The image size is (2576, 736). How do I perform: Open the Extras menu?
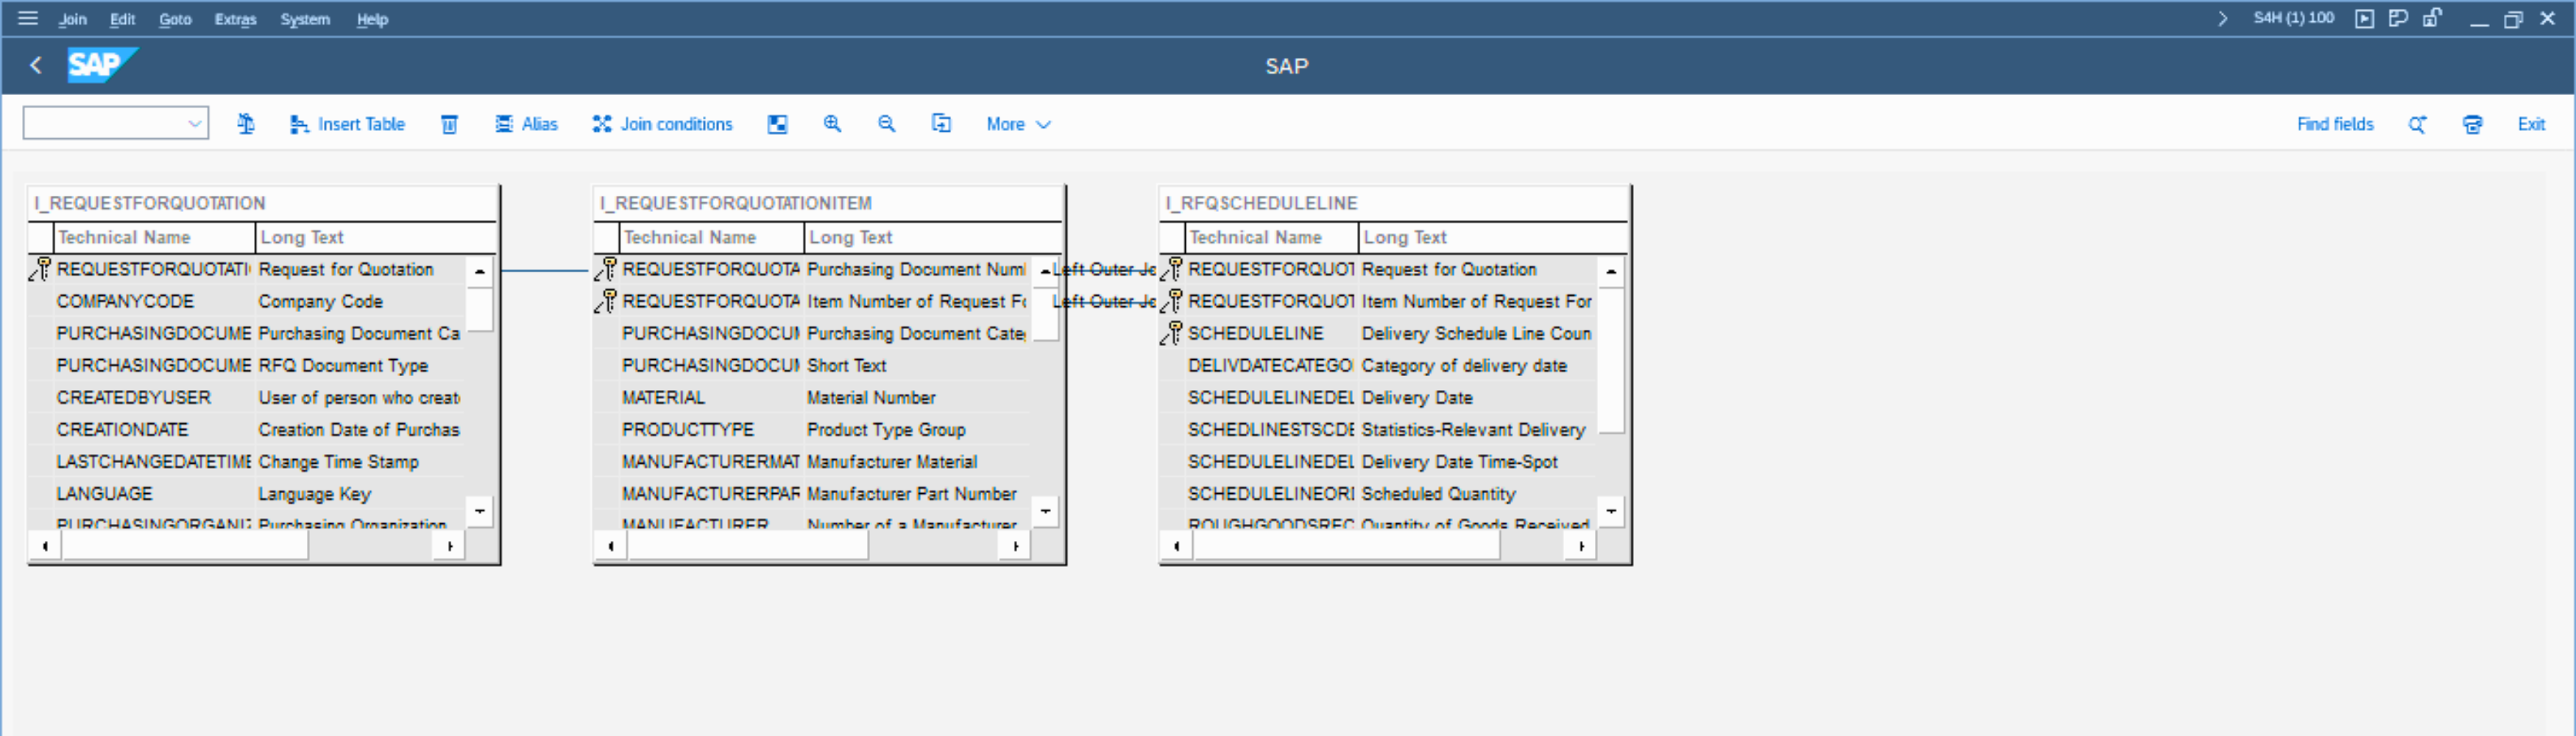235,19
